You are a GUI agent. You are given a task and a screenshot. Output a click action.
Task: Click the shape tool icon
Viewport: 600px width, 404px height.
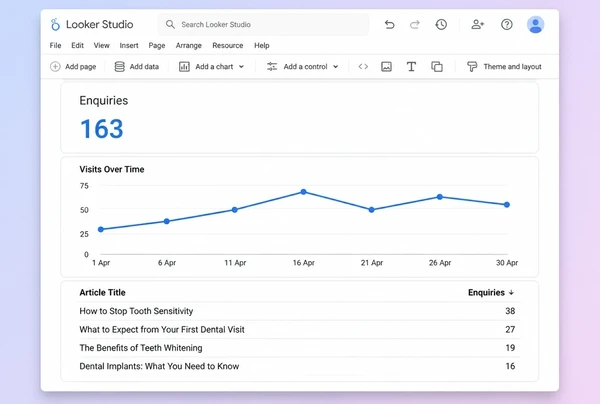point(437,67)
